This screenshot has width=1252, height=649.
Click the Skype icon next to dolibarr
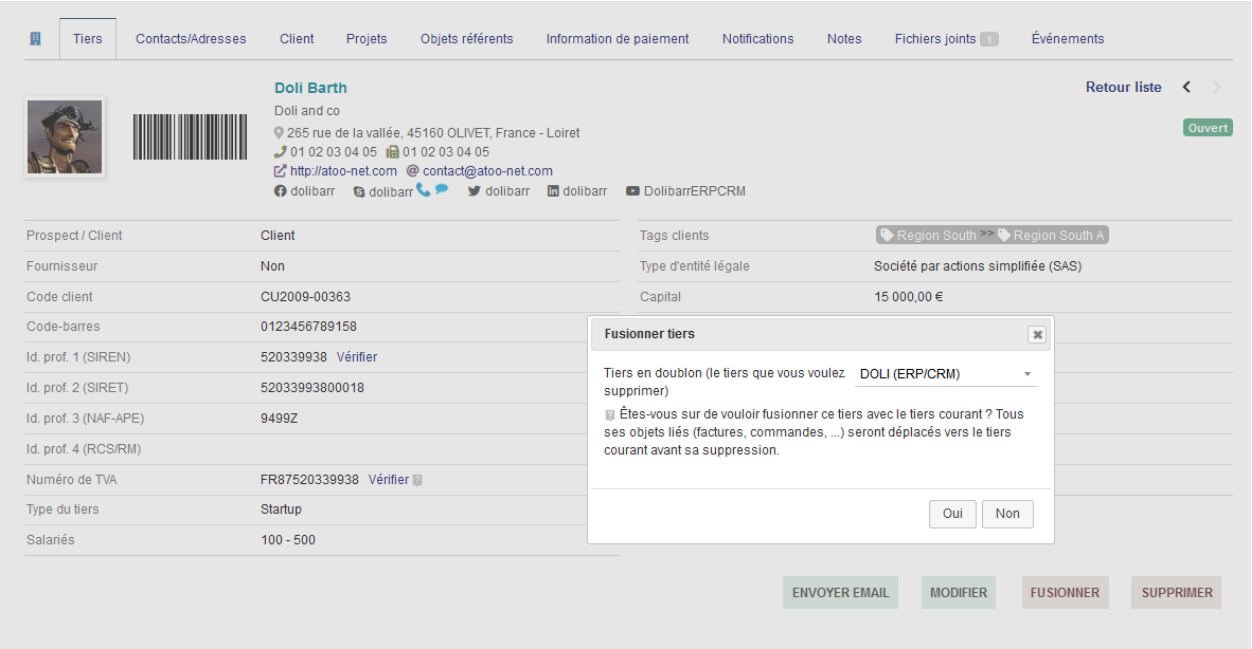point(359,191)
